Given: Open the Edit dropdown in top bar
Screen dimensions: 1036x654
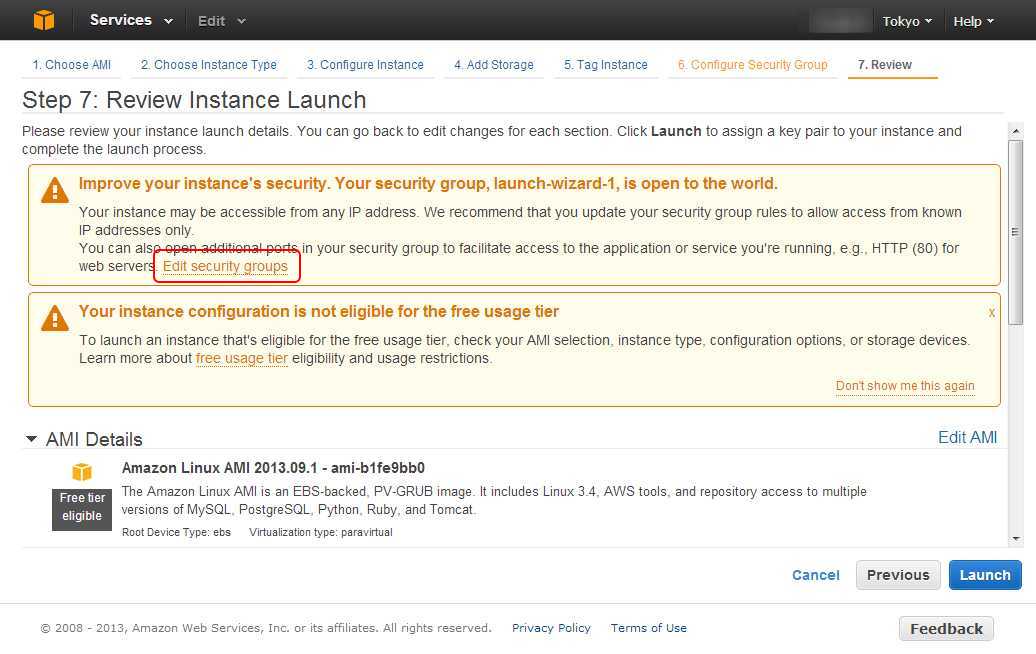Looking at the screenshot, I should (221, 21).
